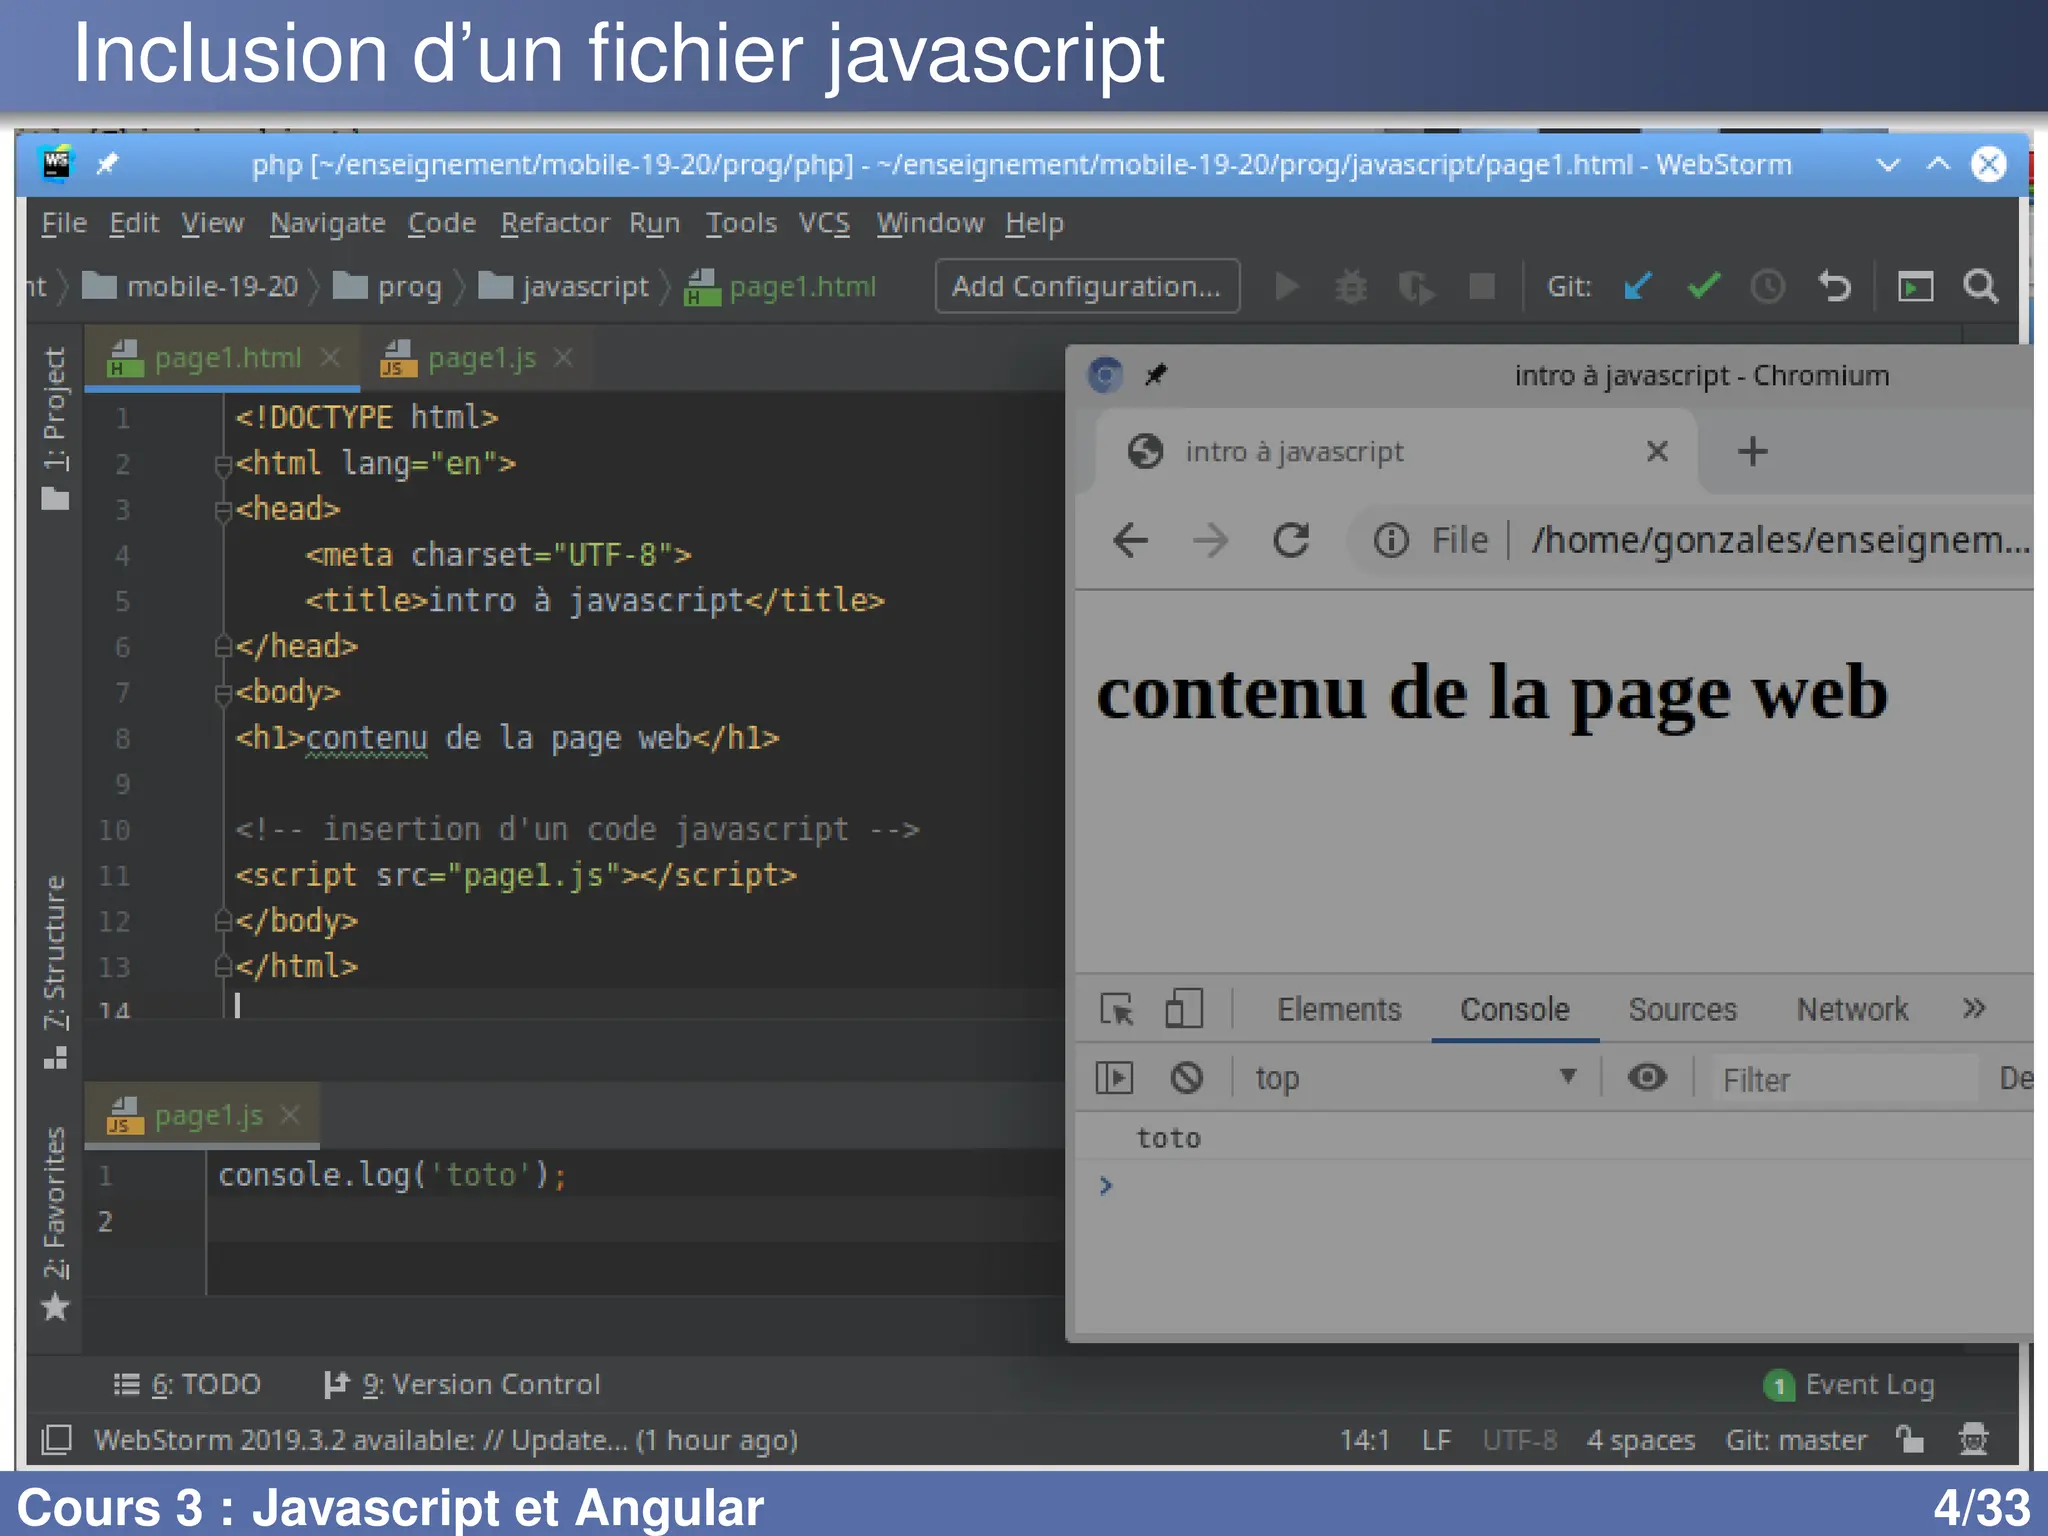The height and width of the screenshot is (1536, 2048).
Task: Click line 11 script src code
Action: (x=516, y=876)
